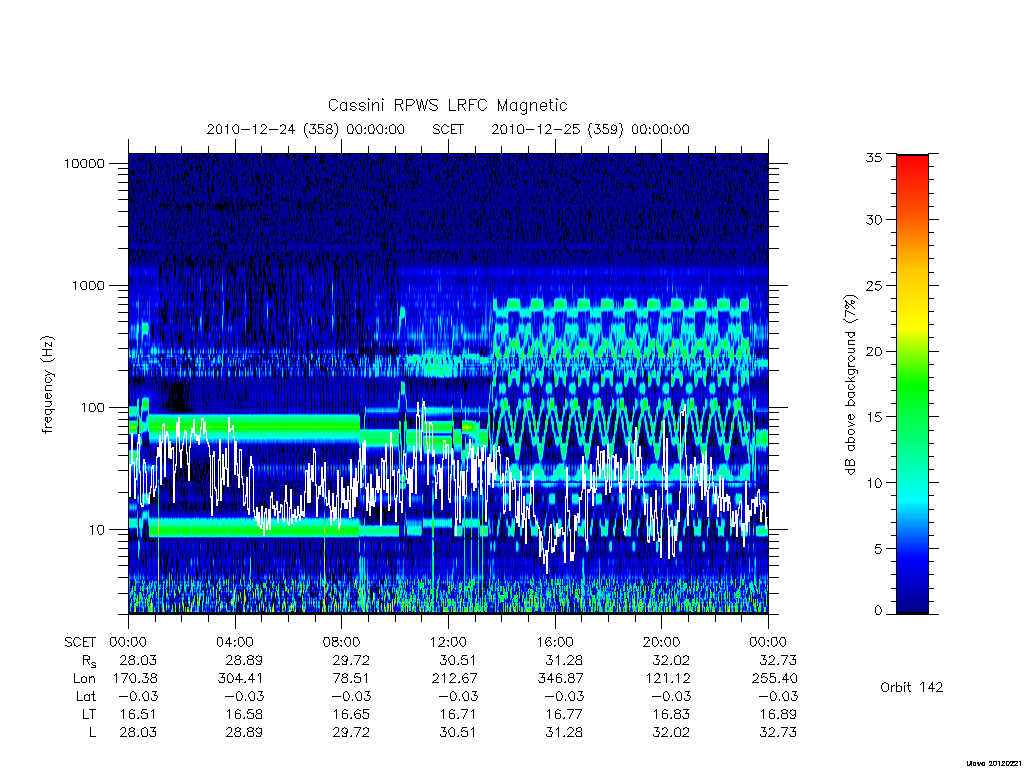Click the 04:00 SCET time label
The width and height of the screenshot is (1024, 768).
tap(235, 642)
